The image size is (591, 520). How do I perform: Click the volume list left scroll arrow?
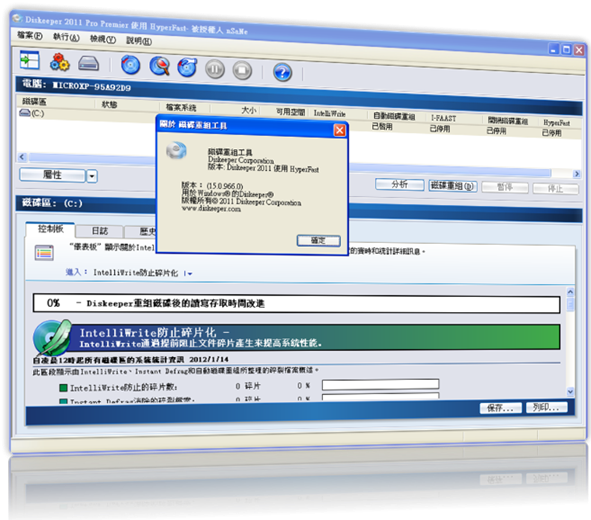(x=22, y=157)
